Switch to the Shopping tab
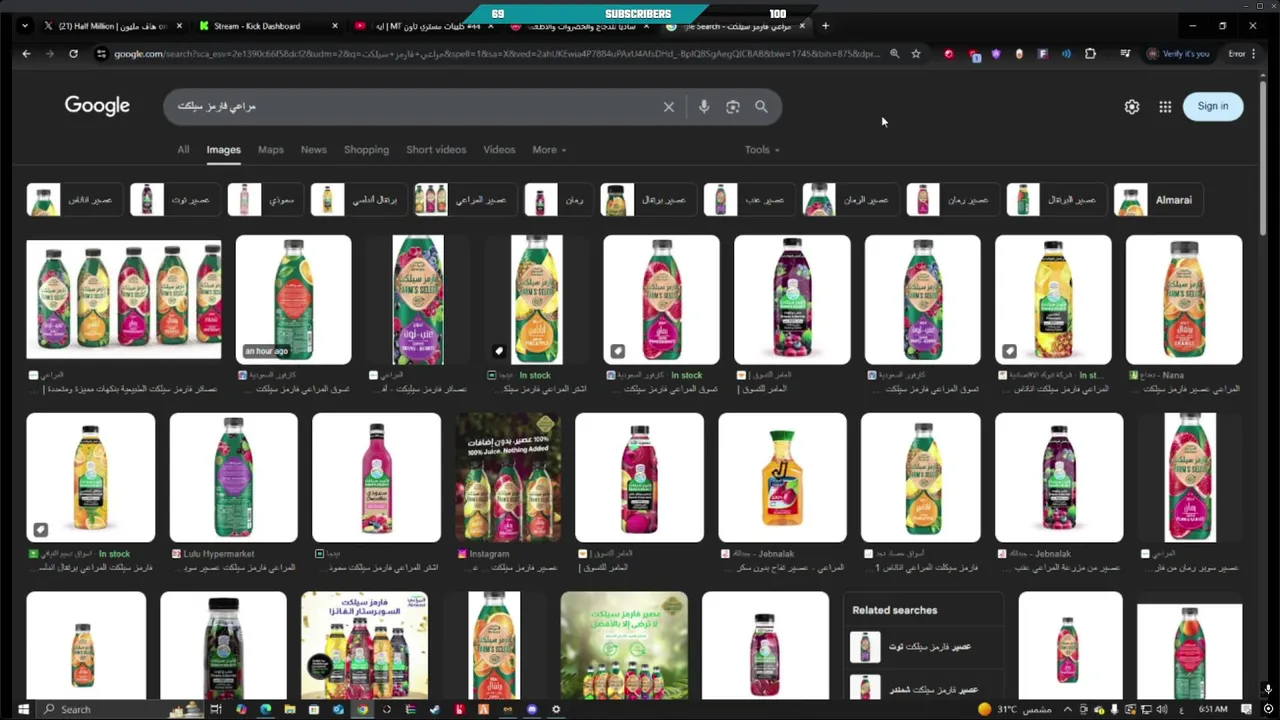1280x720 pixels. [x=366, y=150]
